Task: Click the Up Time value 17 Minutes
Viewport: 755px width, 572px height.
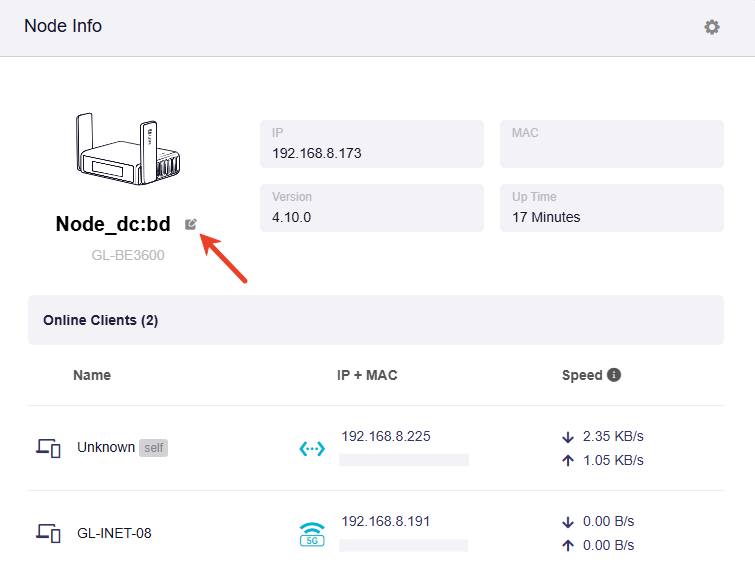Action: pos(546,217)
